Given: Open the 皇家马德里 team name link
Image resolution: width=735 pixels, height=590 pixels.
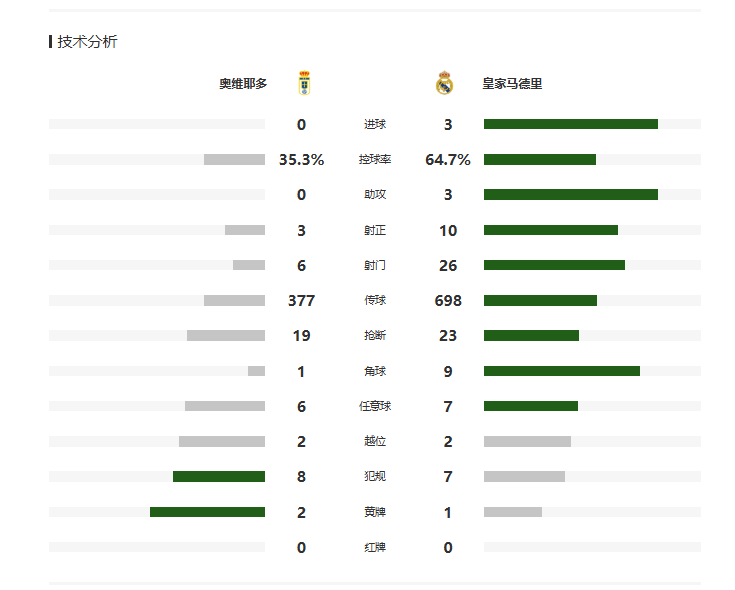Looking at the screenshot, I should 512,84.
